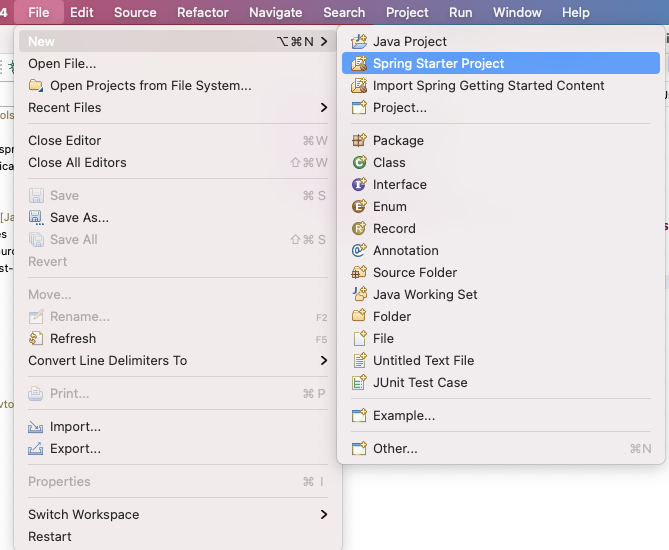
Task: Open the Project menu in the menu bar
Action: [x=407, y=12]
